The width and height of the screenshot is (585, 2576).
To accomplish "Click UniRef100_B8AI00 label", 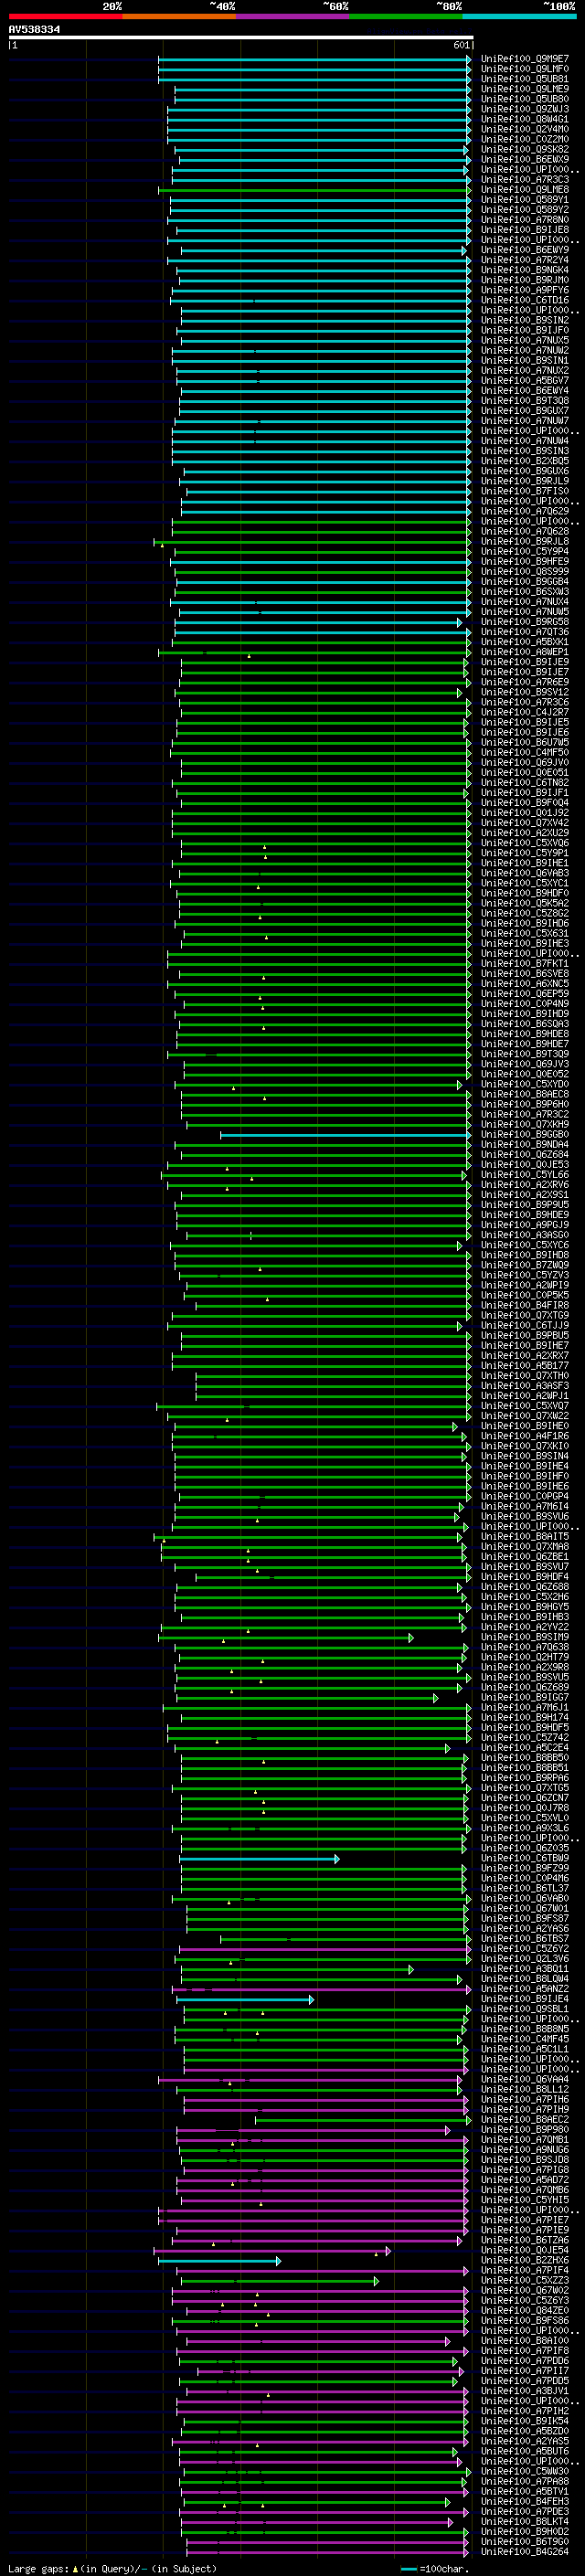I will (x=525, y=2340).
